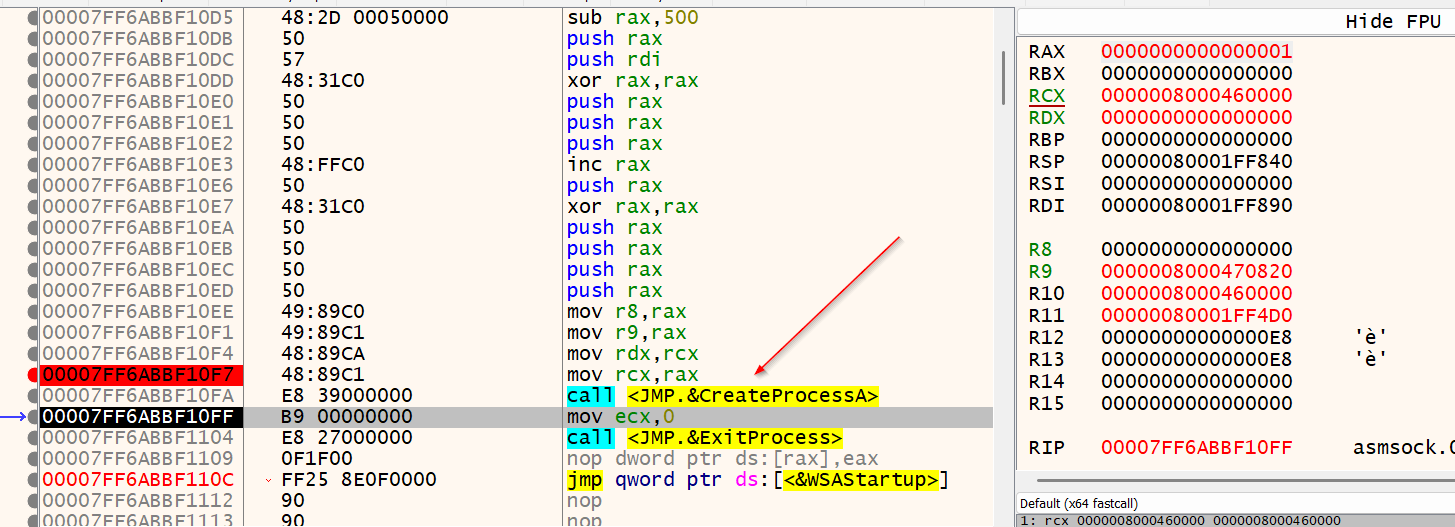Select the RAX register value
Screen dimensions: 1455x527
click(x=1196, y=52)
